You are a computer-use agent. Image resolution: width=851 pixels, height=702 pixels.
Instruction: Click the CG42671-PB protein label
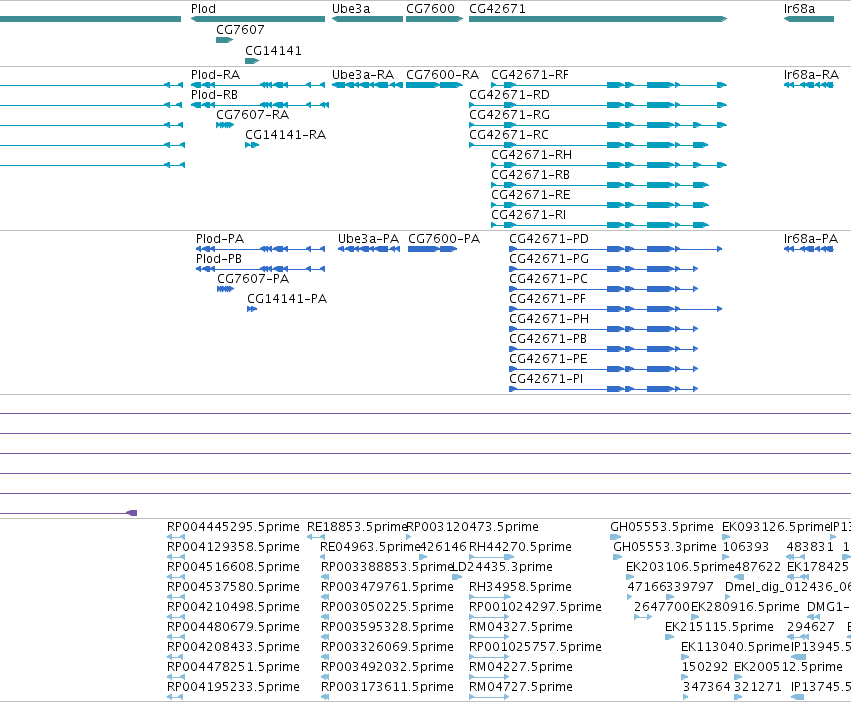click(x=548, y=339)
